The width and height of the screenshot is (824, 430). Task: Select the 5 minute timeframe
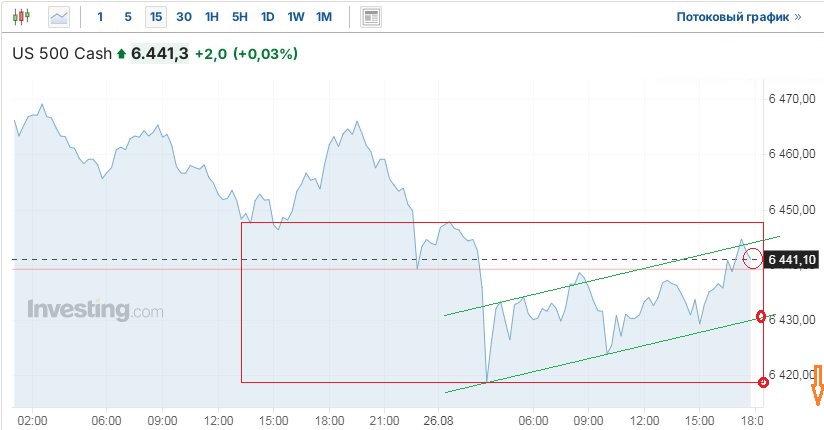click(127, 17)
